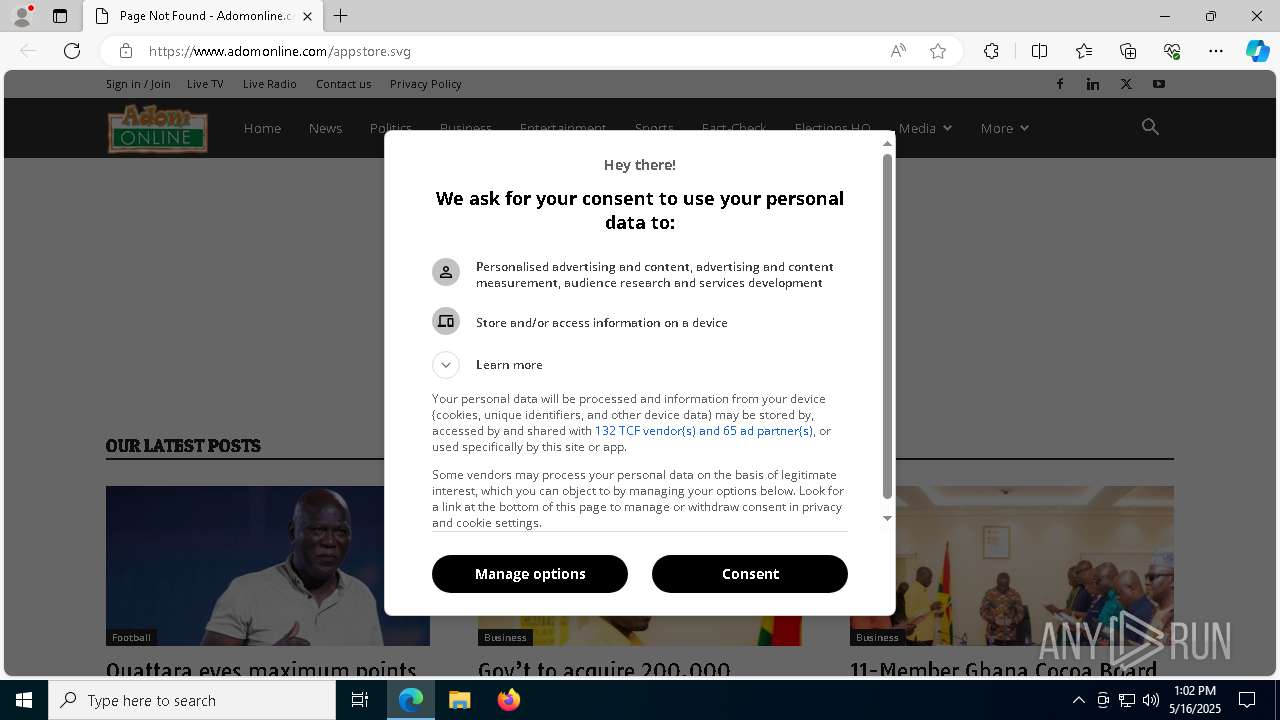
Task: Select the Home navigation item
Action: tap(262, 128)
